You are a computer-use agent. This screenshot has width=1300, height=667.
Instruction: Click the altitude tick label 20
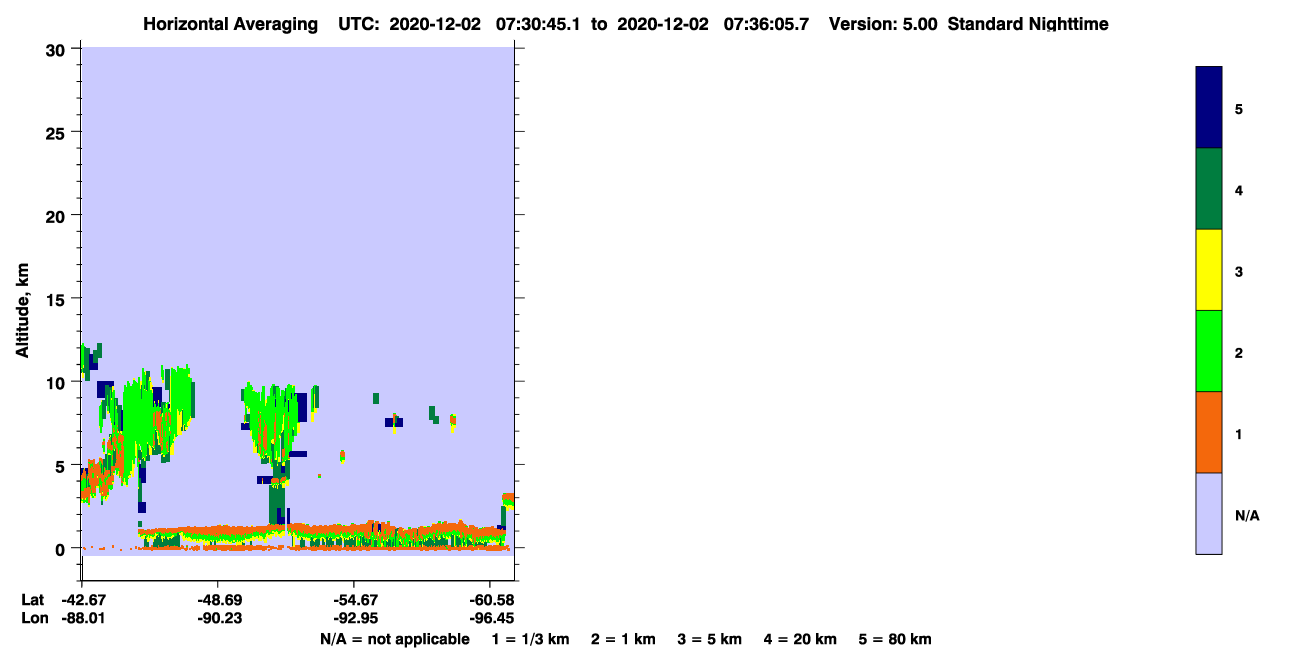click(x=57, y=216)
